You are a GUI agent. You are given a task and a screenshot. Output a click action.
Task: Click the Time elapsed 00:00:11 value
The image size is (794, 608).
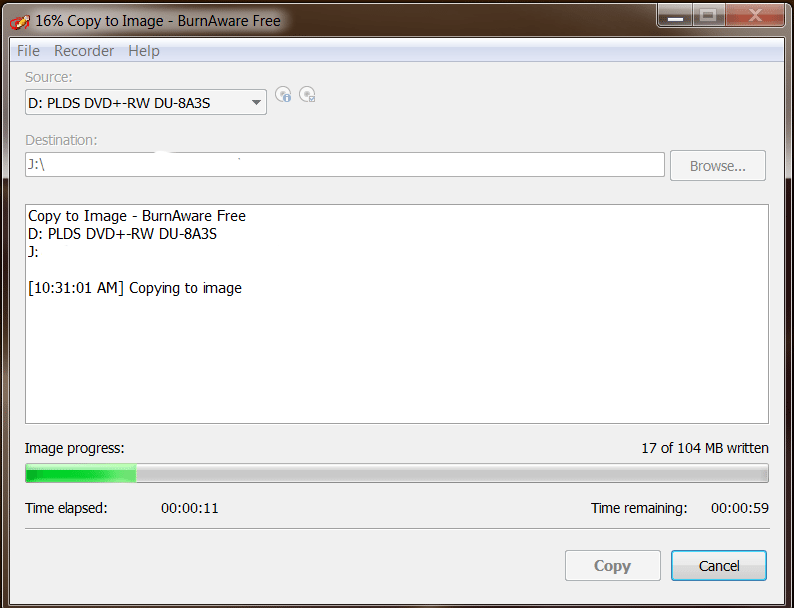click(x=190, y=508)
